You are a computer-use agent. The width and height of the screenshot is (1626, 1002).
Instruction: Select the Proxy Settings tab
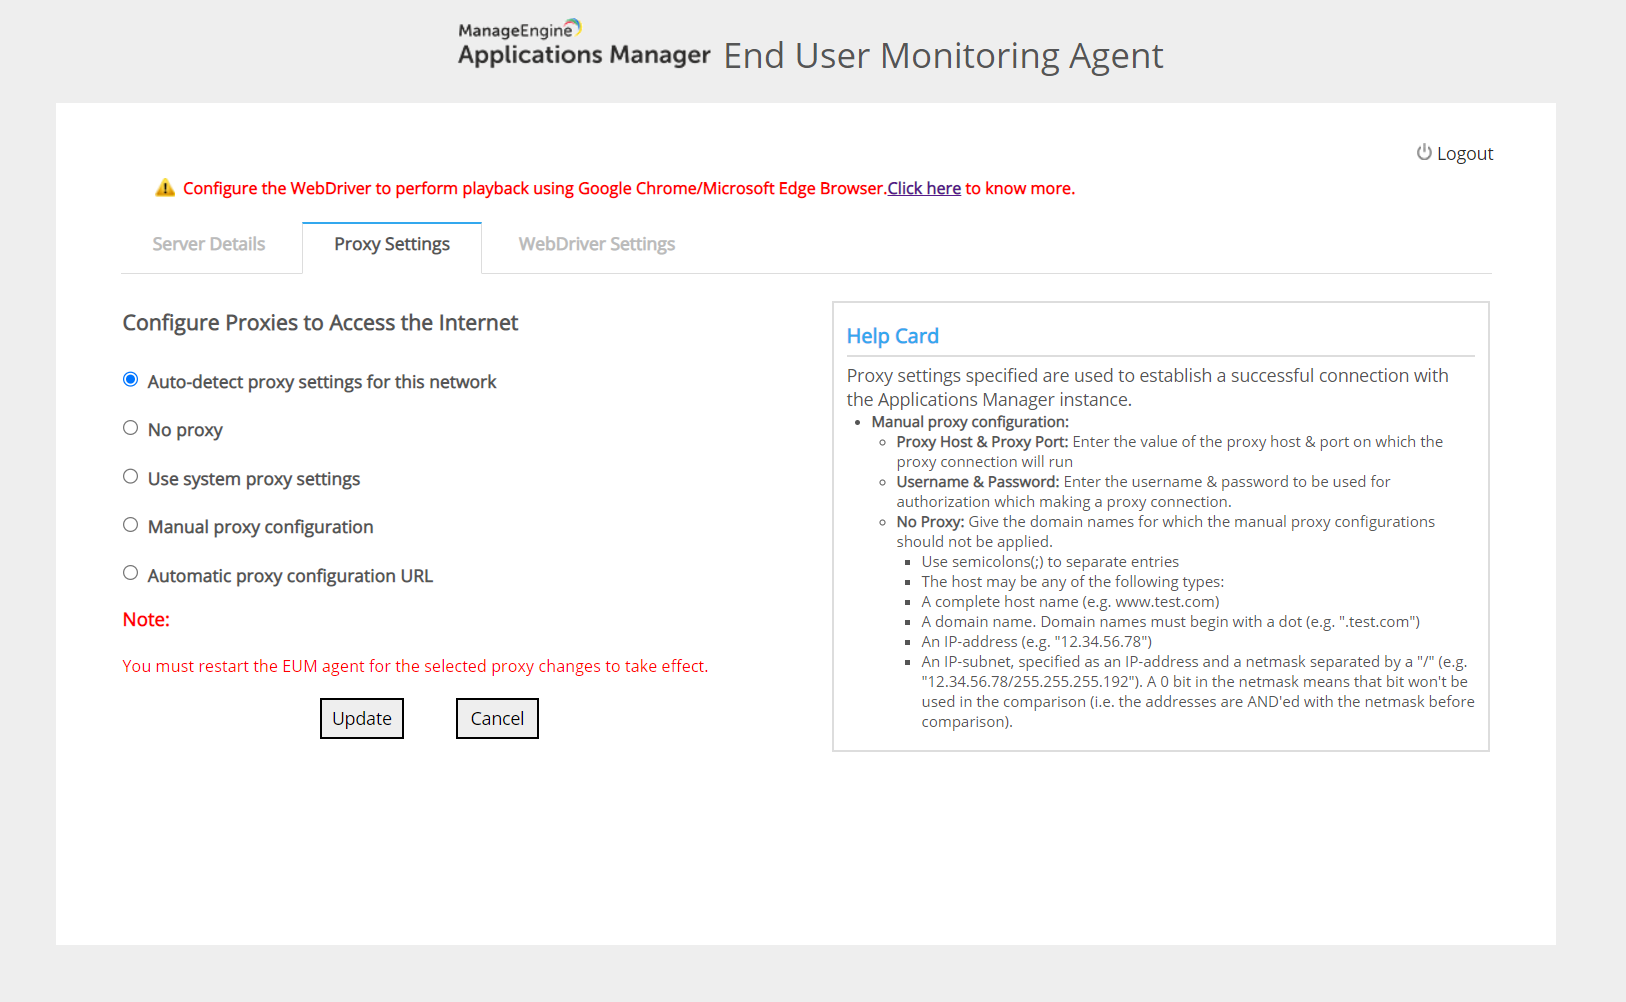(x=392, y=244)
